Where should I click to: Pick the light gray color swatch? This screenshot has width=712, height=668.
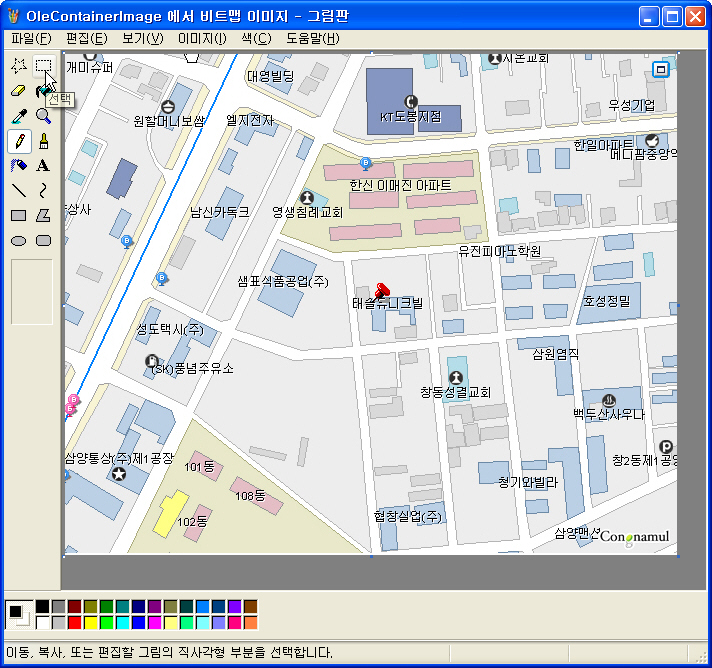point(59,623)
